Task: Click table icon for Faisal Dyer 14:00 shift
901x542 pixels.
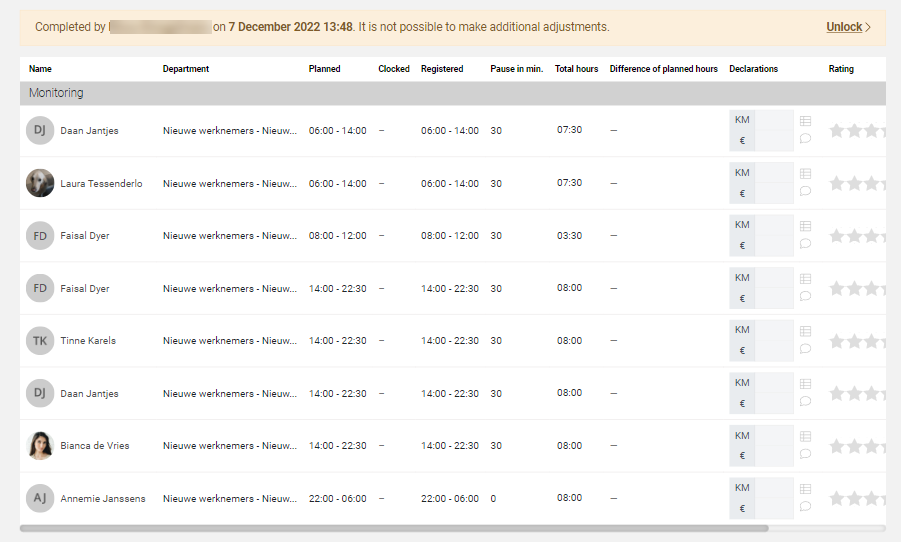Action: click(x=806, y=278)
